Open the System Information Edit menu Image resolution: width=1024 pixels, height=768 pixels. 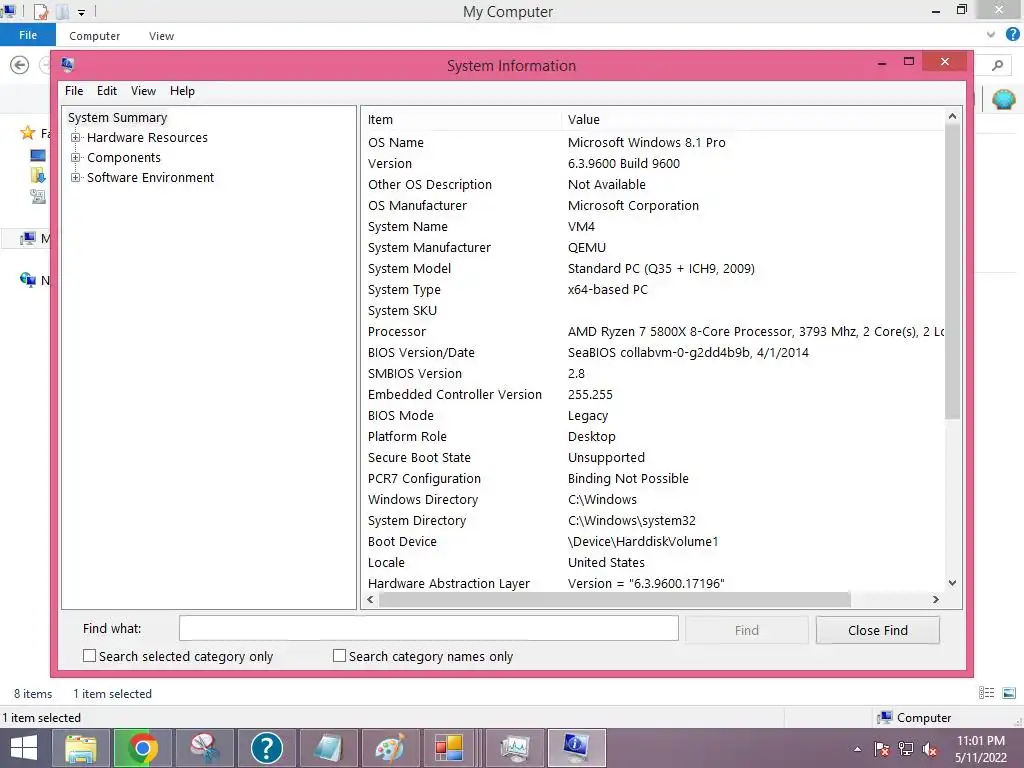[107, 91]
